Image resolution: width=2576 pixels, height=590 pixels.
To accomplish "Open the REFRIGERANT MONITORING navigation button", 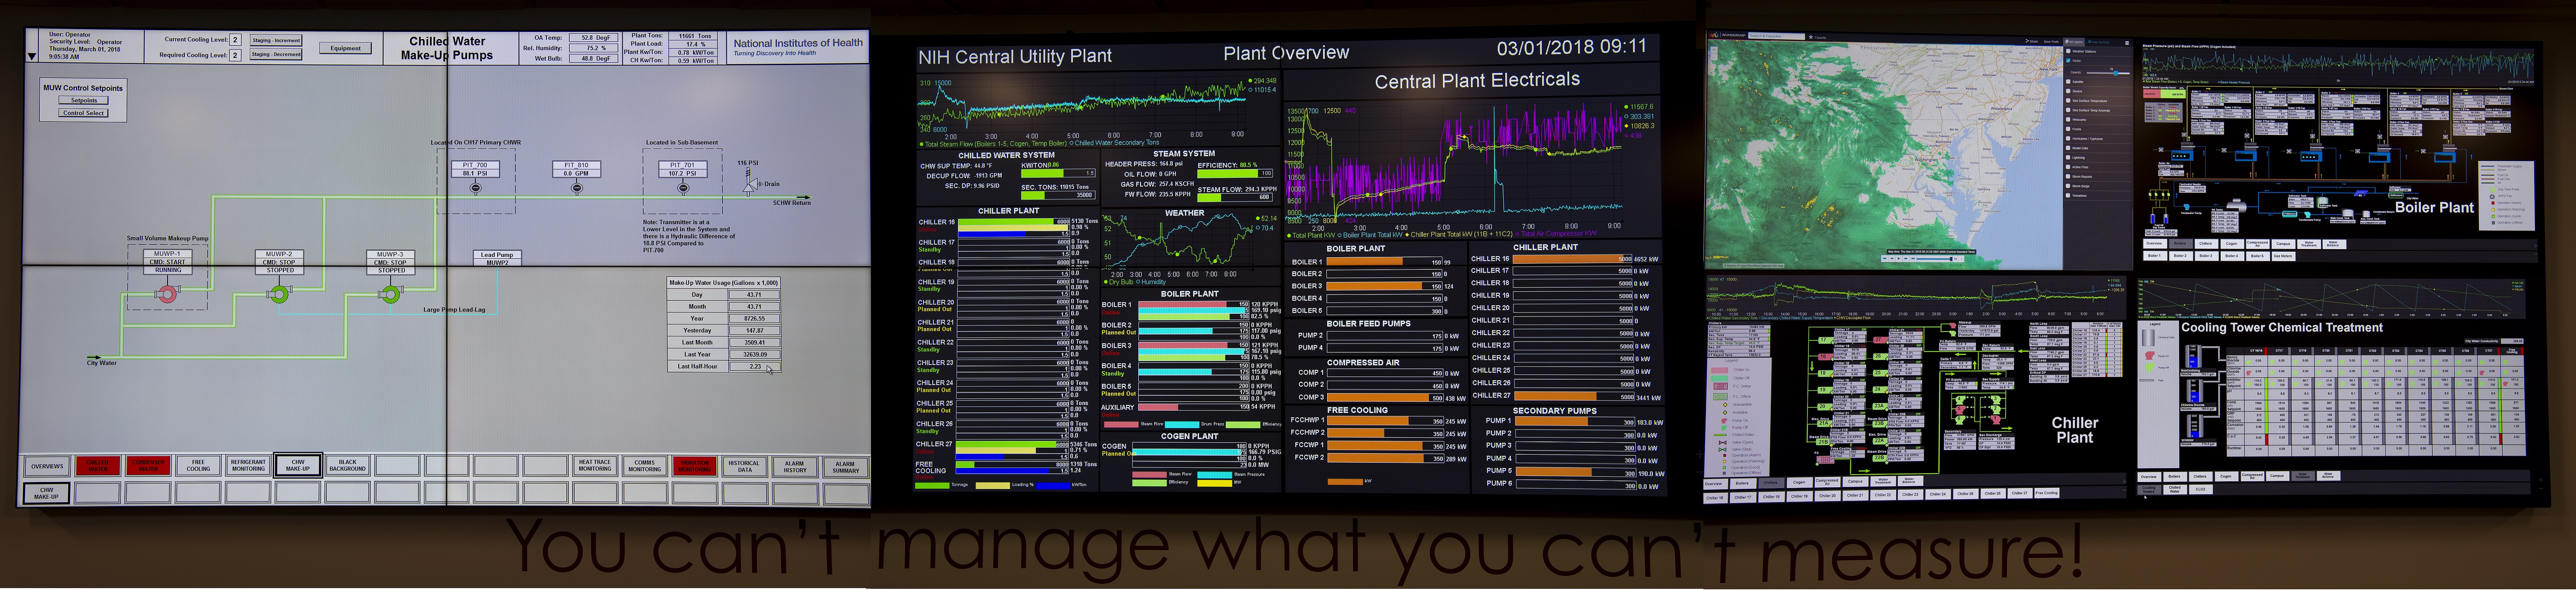I will point(248,466).
